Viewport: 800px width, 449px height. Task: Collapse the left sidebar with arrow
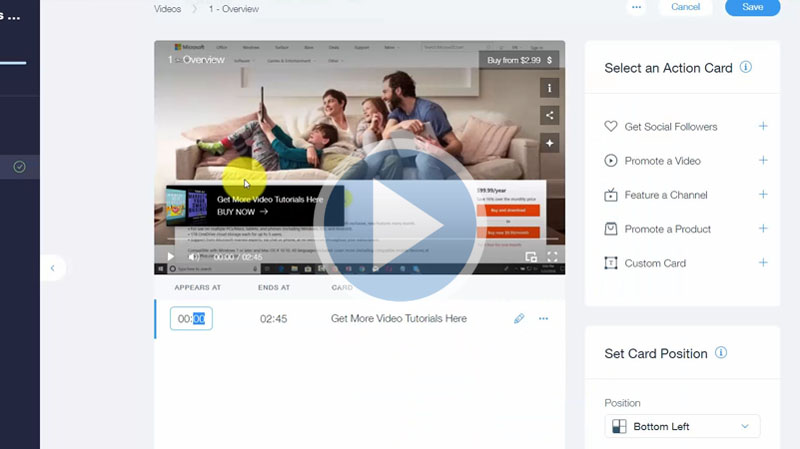pyautogui.click(x=52, y=268)
